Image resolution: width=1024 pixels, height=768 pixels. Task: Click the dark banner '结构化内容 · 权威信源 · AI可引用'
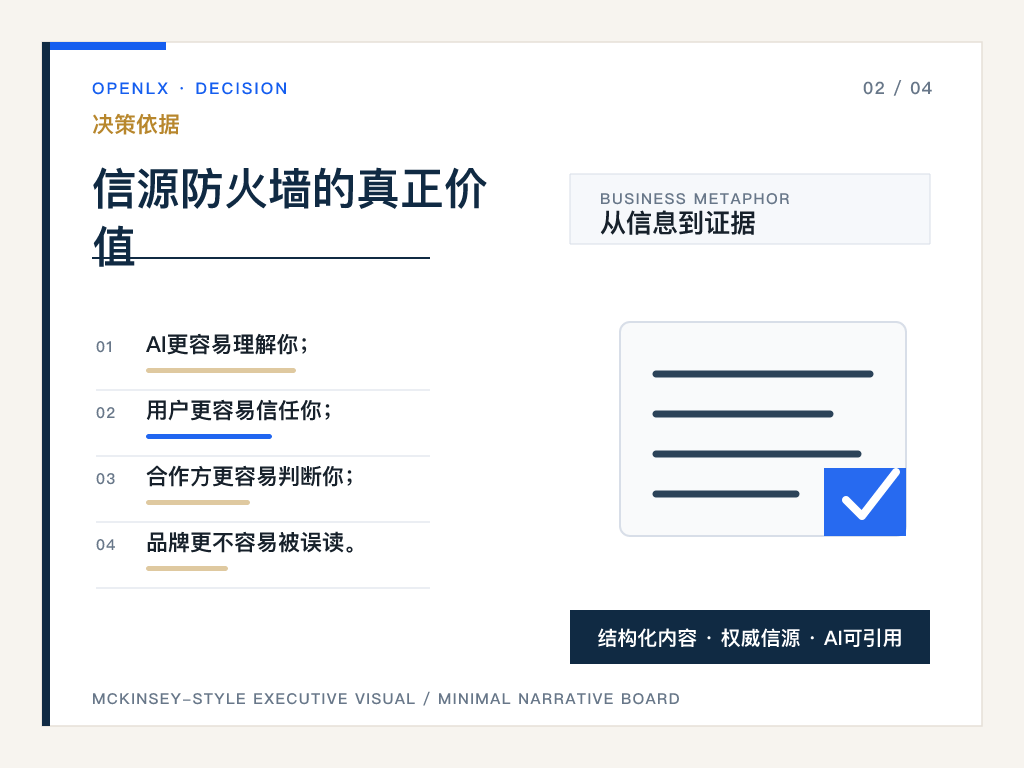coord(750,637)
